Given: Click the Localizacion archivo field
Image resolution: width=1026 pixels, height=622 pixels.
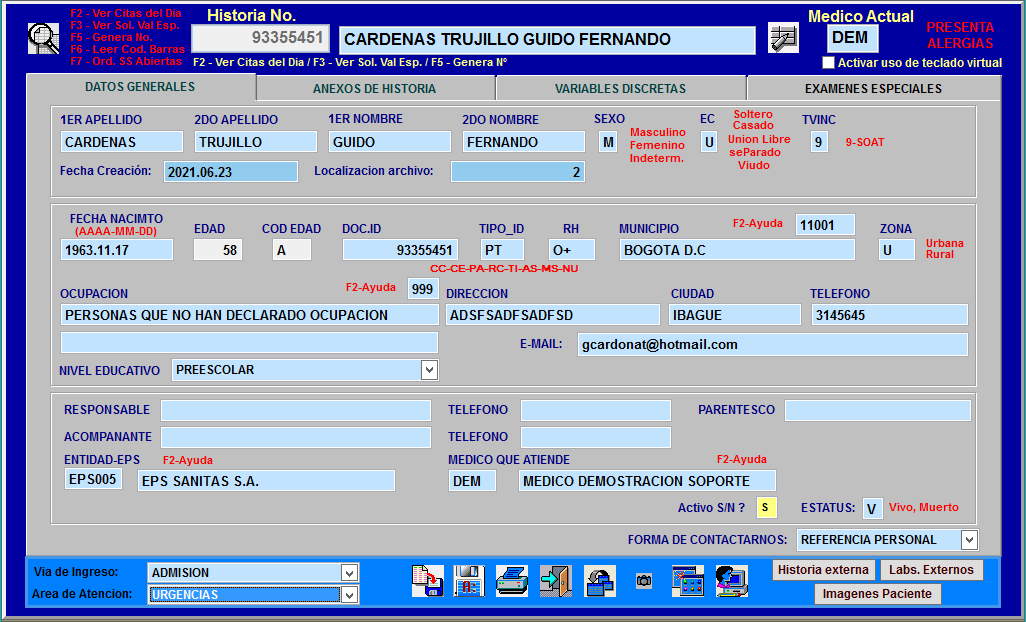Looking at the screenshot, I should pyautogui.click(x=518, y=172).
